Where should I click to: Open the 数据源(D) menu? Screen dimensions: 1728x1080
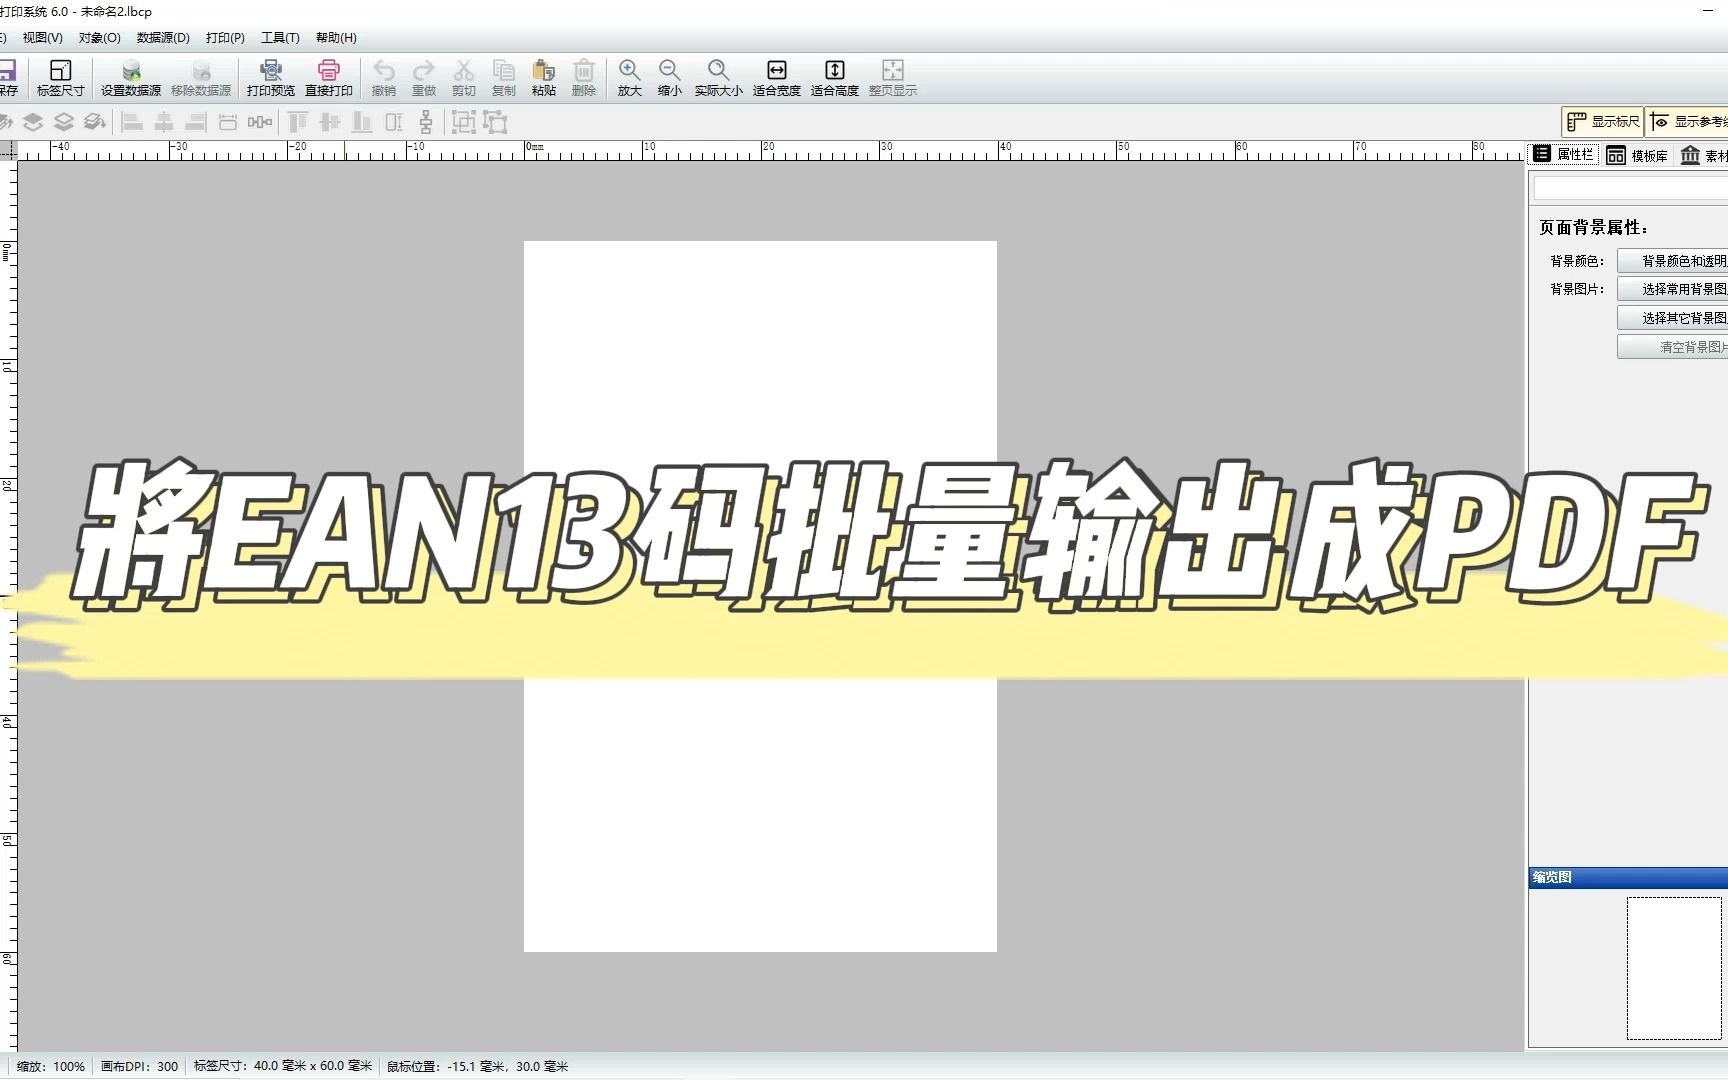pos(163,38)
